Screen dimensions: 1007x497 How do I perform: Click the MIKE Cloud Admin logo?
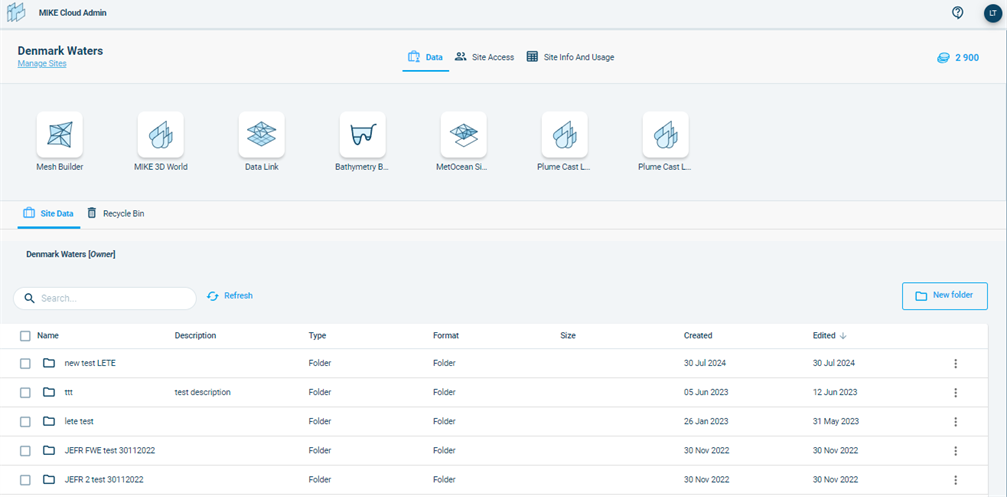pyautogui.click(x=17, y=13)
